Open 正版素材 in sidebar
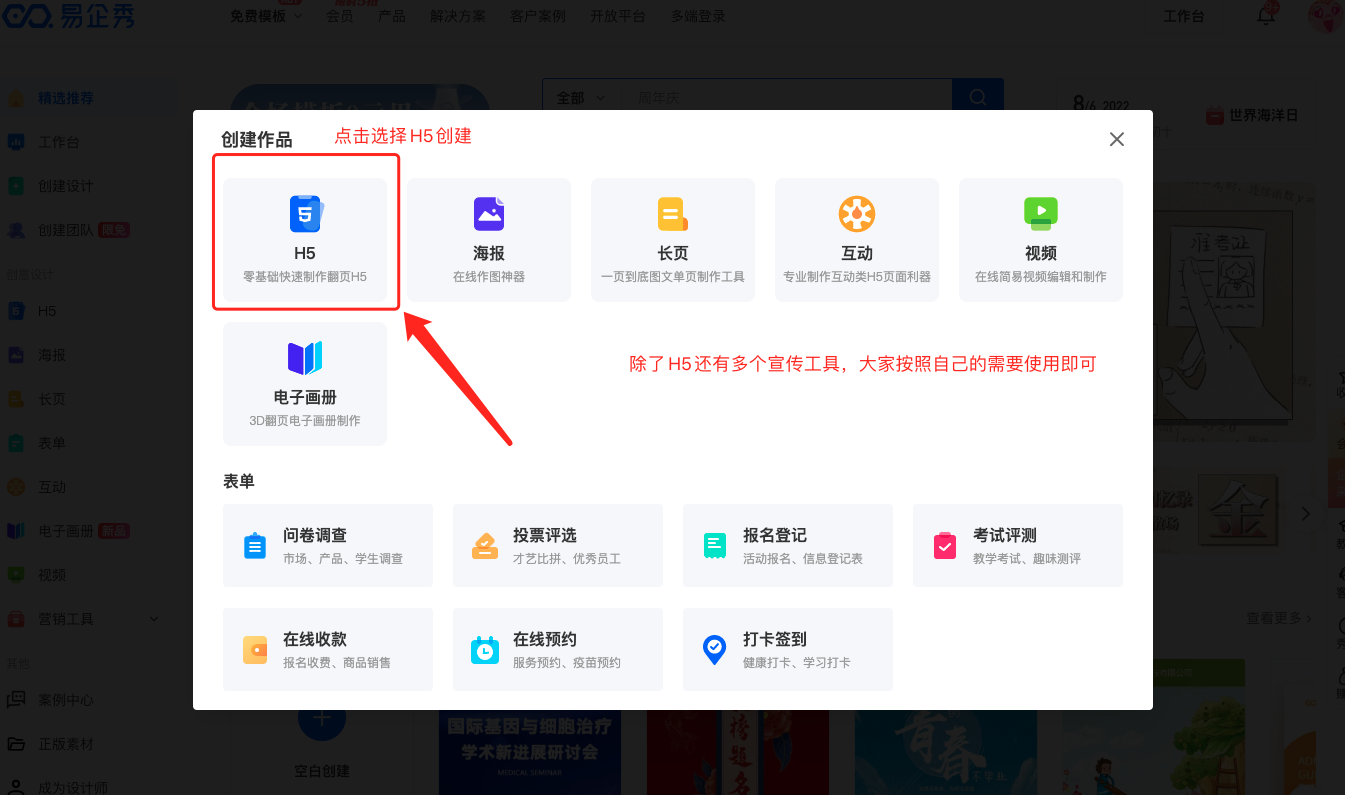Image resolution: width=1345 pixels, height=795 pixels. (x=65, y=744)
